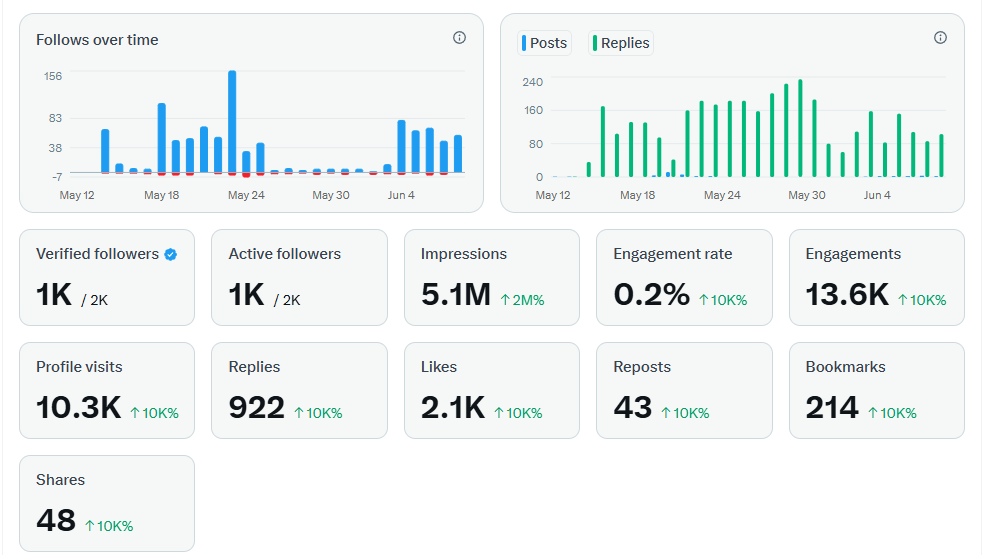Open the Engagements 13.6K card

[x=877, y=278]
